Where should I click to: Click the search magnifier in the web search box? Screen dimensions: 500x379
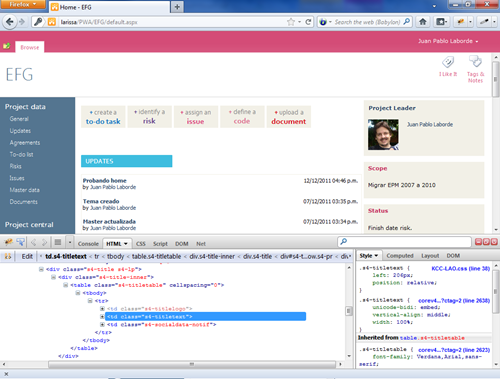(x=406, y=22)
